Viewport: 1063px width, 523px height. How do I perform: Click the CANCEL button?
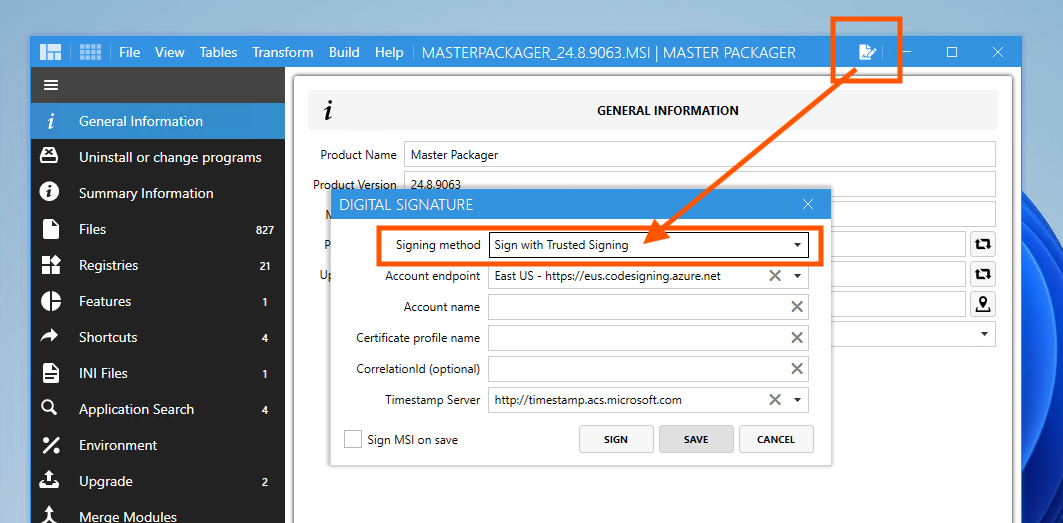point(776,439)
